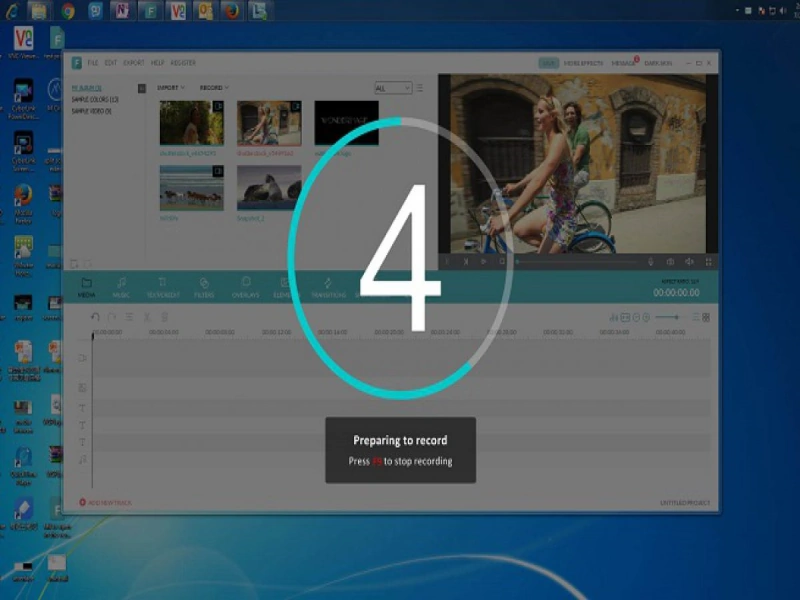Screen dimensions: 800x600
Task: Click the preview playback progress slider
Action: [577, 262]
